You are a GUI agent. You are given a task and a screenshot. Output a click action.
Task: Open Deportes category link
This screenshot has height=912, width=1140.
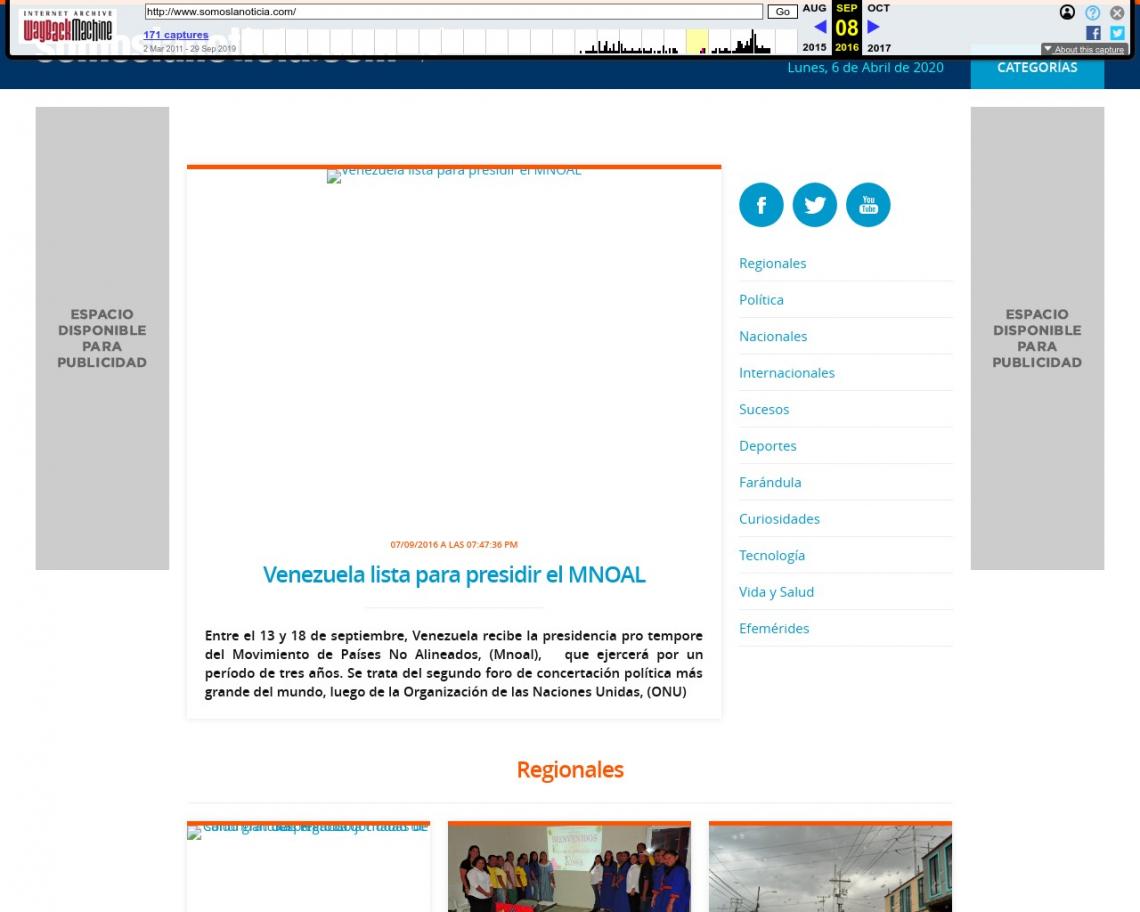(x=768, y=446)
